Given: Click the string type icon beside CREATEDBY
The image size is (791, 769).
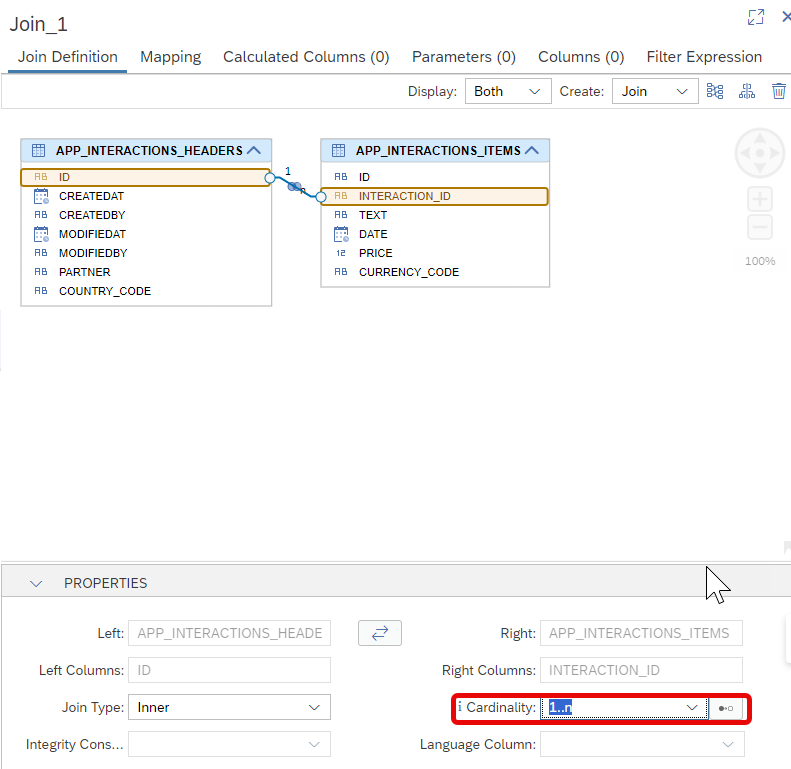Looking at the screenshot, I should [x=41, y=215].
